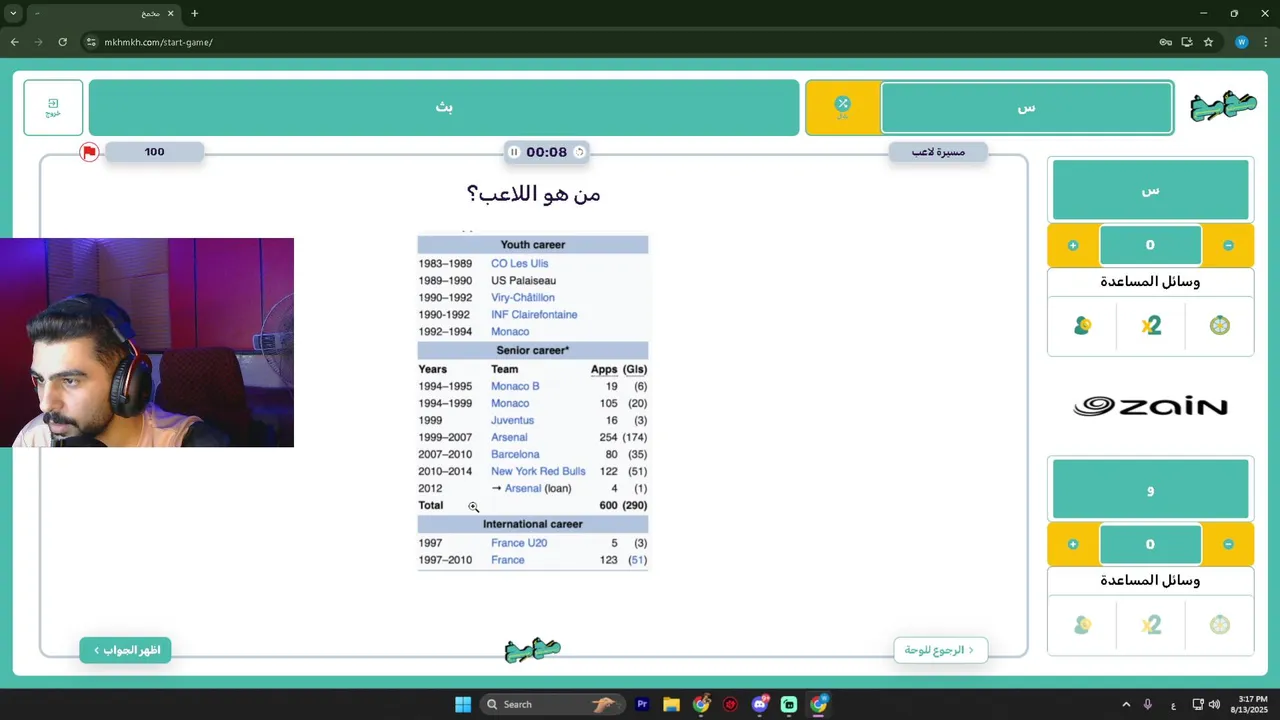Open the tab search dropdown arrow
This screenshot has height=720, width=1280.
(13, 13)
